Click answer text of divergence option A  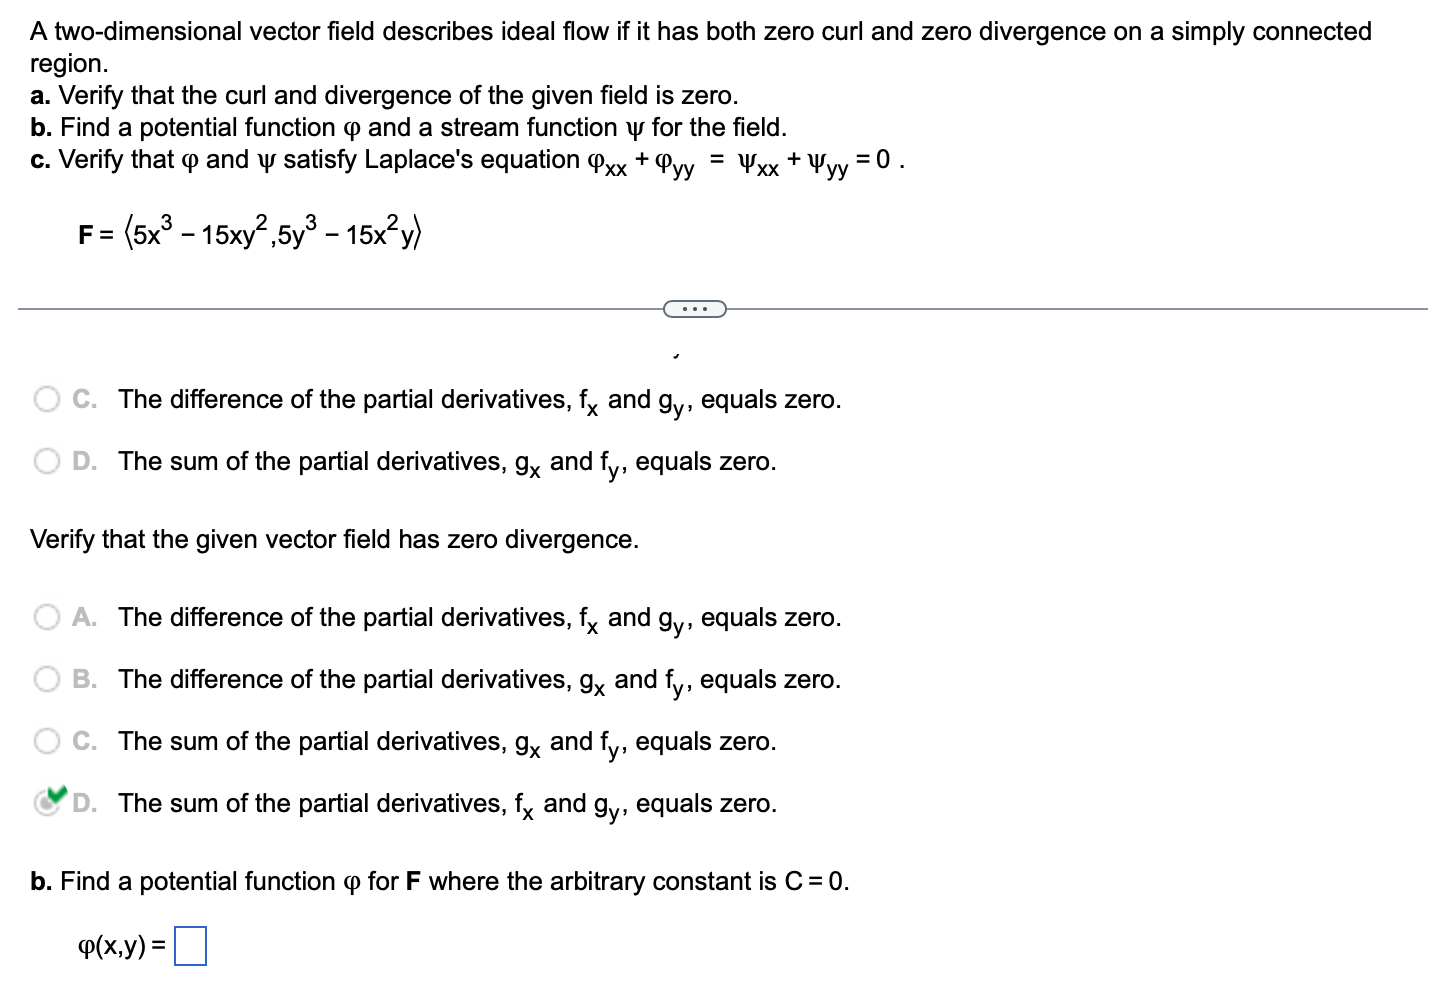(x=478, y=617)
